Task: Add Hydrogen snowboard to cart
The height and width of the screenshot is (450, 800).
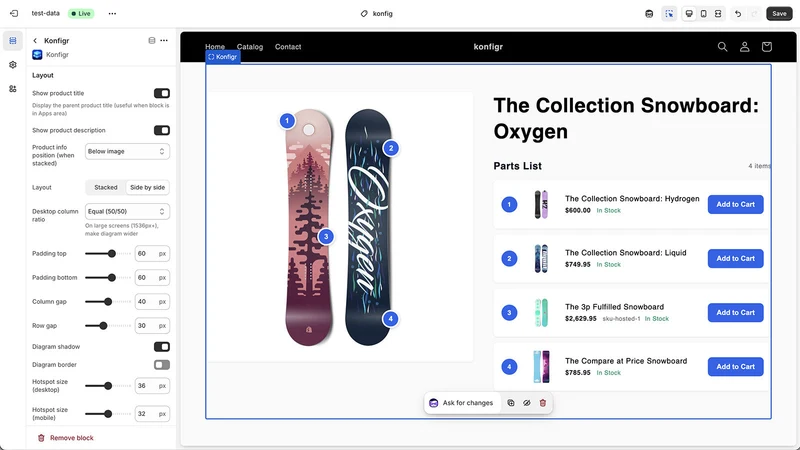Action: [735, 205]
